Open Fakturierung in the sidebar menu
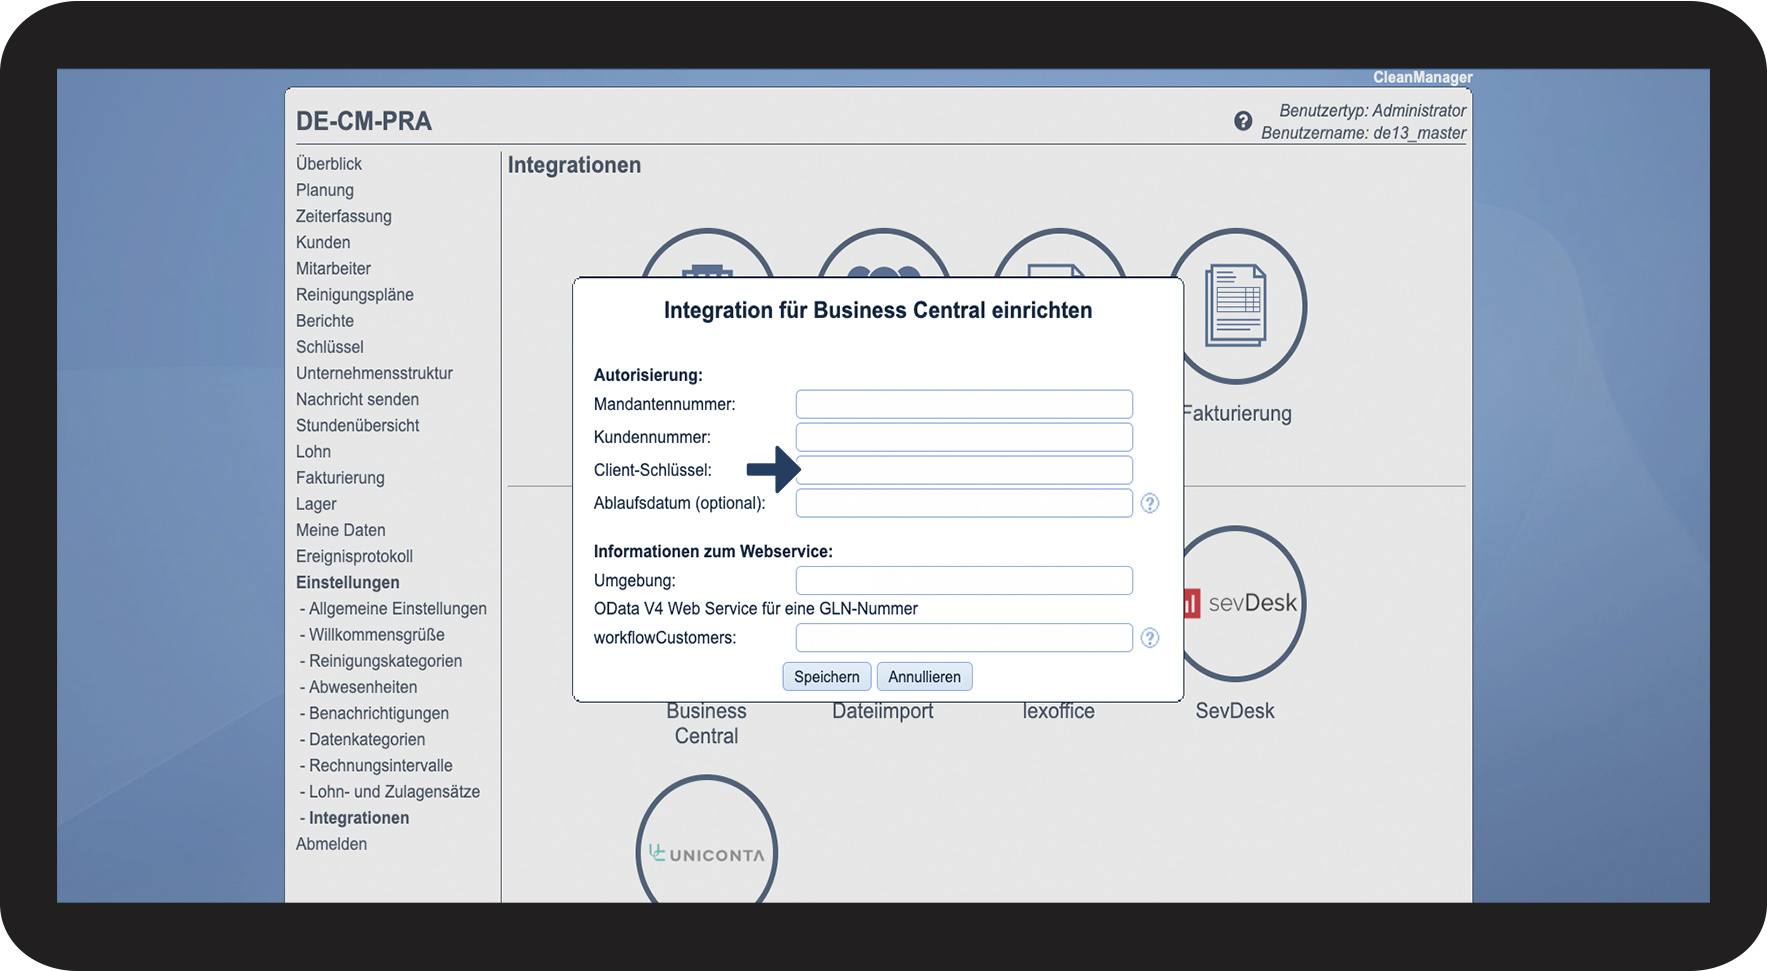This screenshot has width=1767, height=971. (340, 478)
